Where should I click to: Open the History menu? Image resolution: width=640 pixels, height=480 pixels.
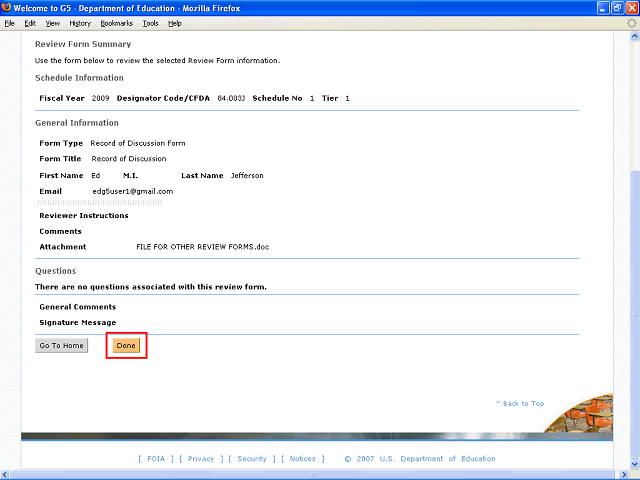(x=80, y=23)
